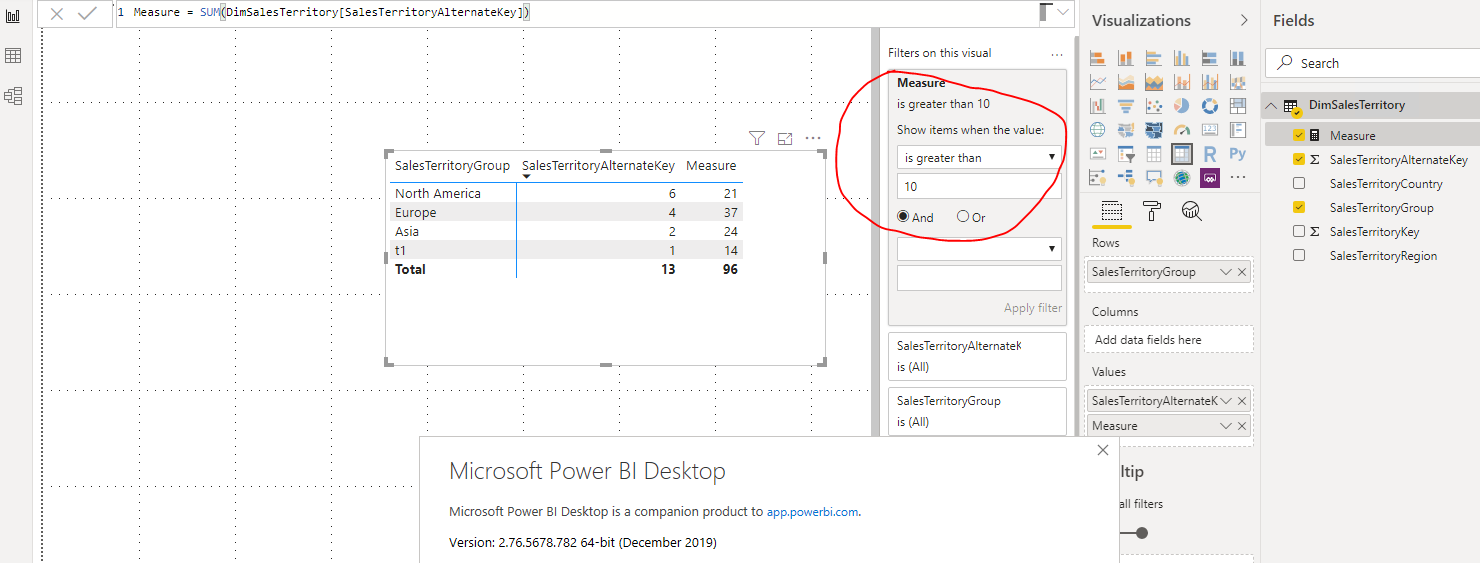
Task: Open the Fields well tab
Action: (1112, 210)
